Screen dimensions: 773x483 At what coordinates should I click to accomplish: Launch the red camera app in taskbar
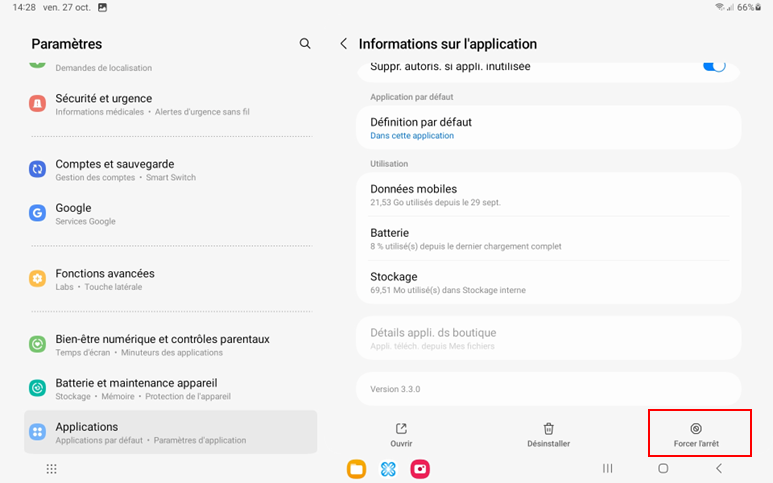pos(420,469)
